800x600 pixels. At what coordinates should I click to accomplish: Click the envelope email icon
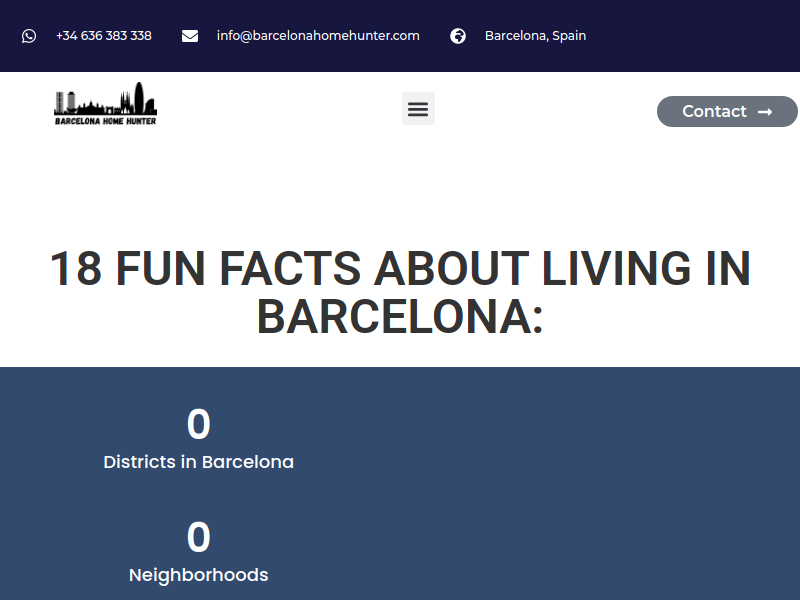(190, 36)
